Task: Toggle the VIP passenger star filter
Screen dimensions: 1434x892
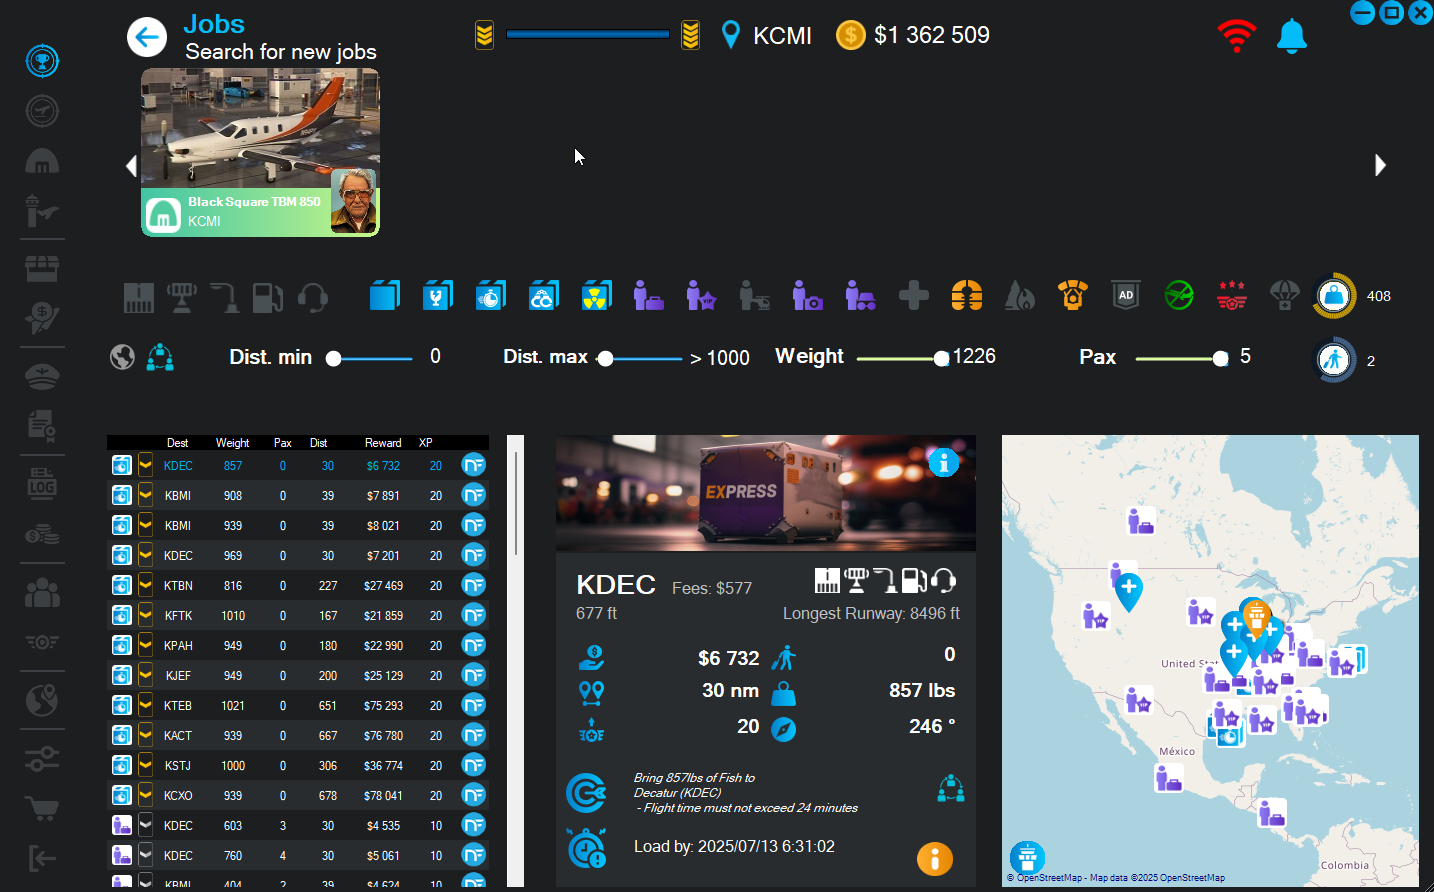Action: tap(701, 296)
